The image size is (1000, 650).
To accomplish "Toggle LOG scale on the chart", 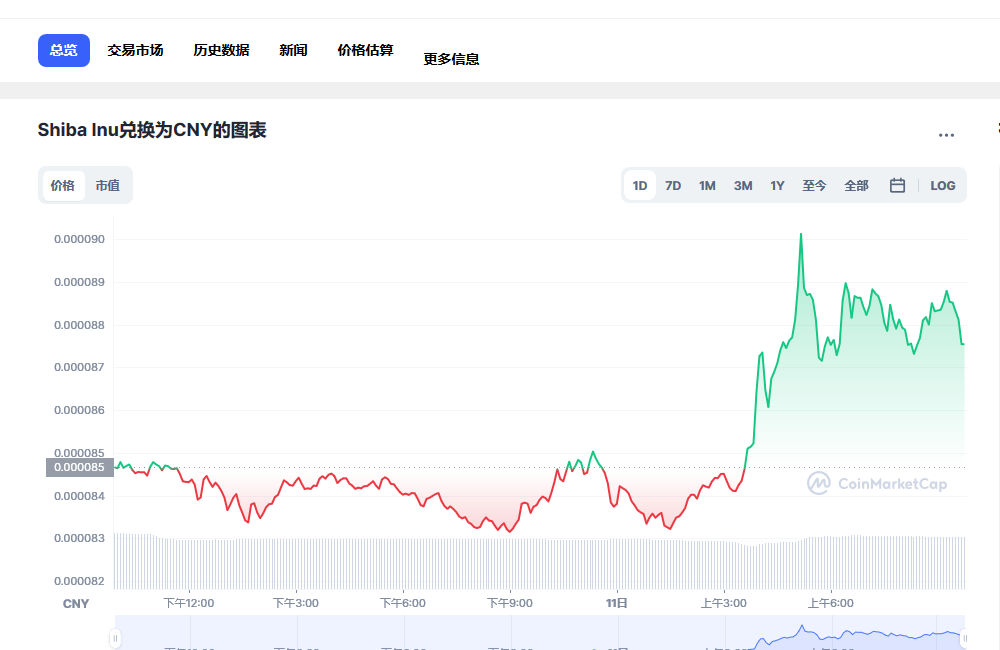I will (x=943, y=186).
